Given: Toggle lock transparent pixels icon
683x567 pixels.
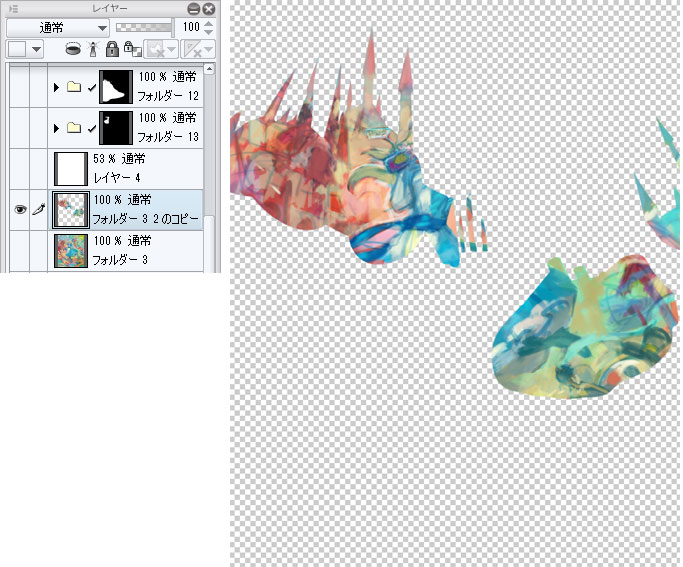Looking at the screenshot, I should click(x=132, y=49).
